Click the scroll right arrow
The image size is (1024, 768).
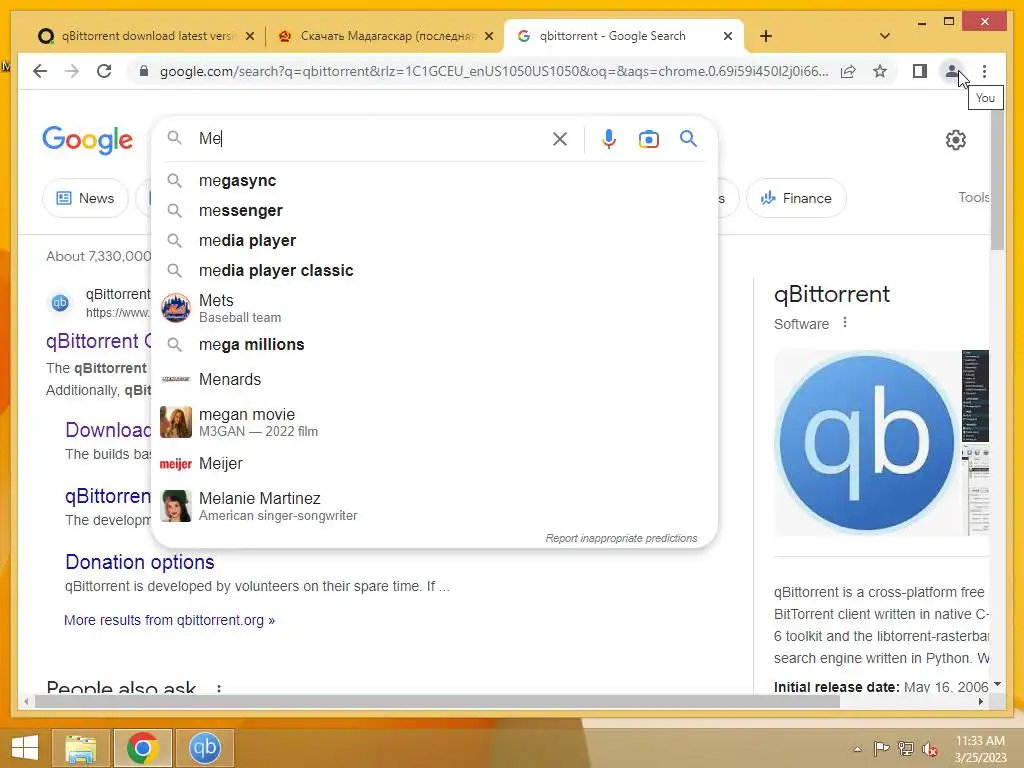980,702
